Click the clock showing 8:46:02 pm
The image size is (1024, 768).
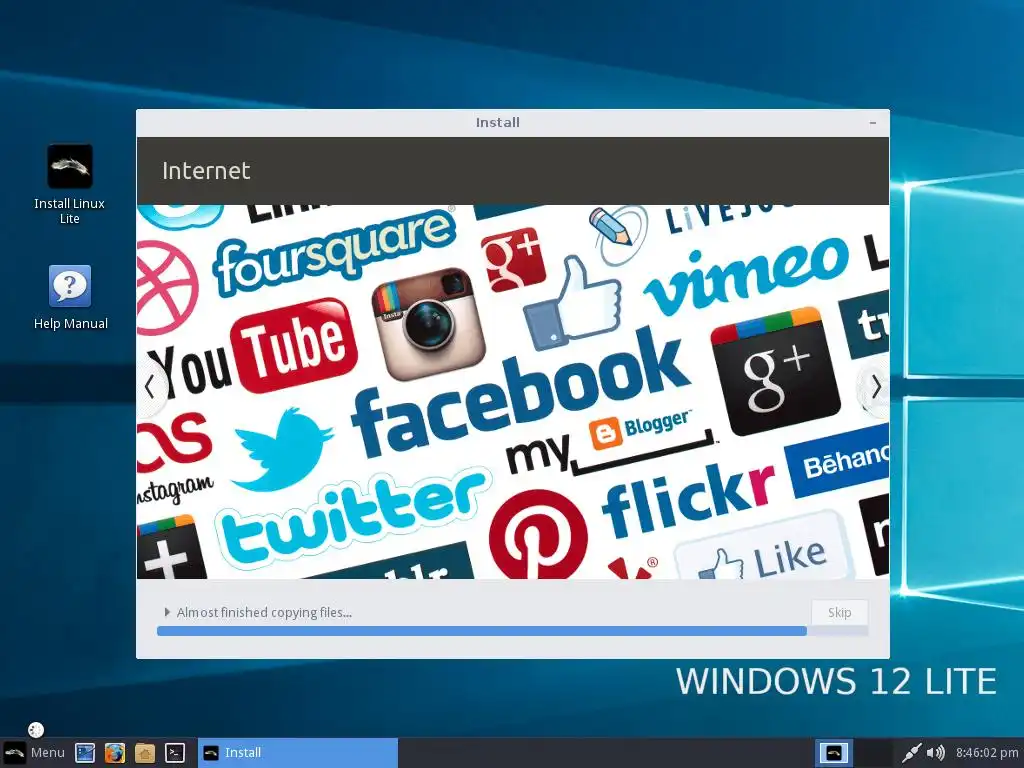coord(987,753)
